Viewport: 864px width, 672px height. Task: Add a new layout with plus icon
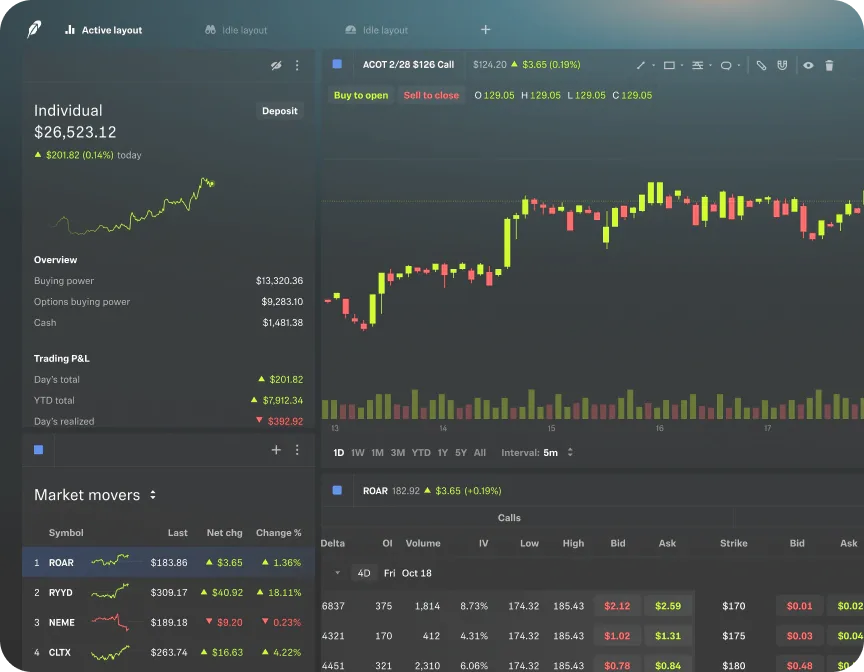click(485, 30)
